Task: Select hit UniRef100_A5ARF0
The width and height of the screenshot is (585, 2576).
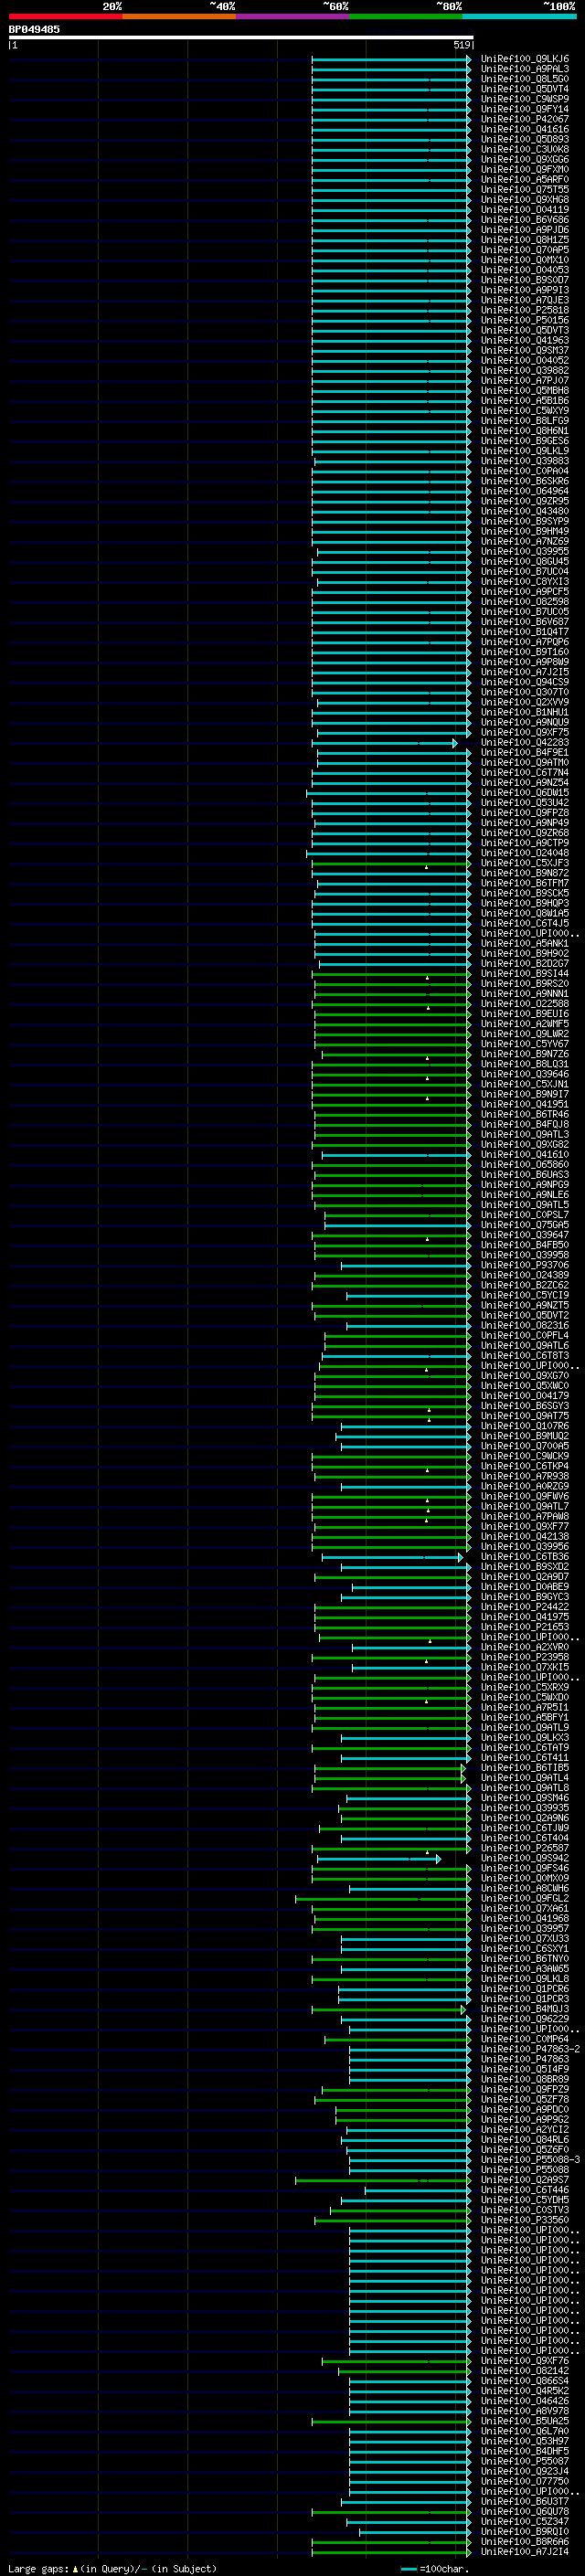Action: click(x=525, y=180)
